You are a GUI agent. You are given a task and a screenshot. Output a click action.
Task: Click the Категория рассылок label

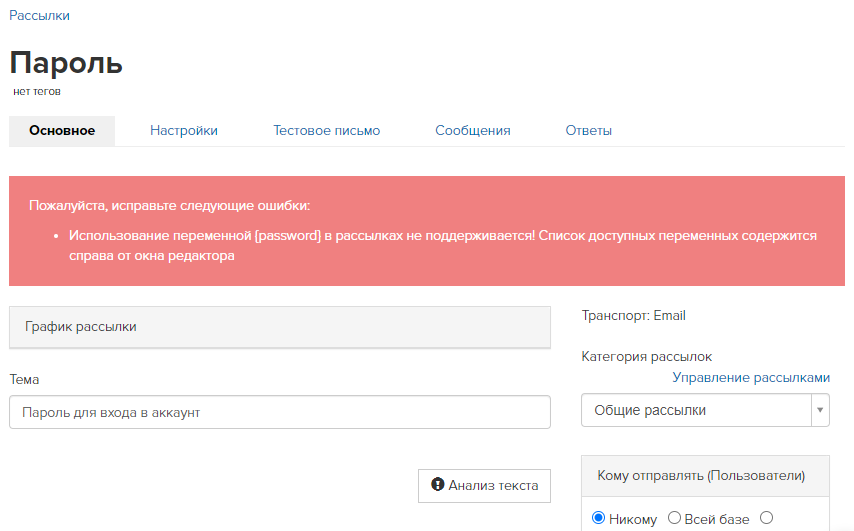coord(646,357)
